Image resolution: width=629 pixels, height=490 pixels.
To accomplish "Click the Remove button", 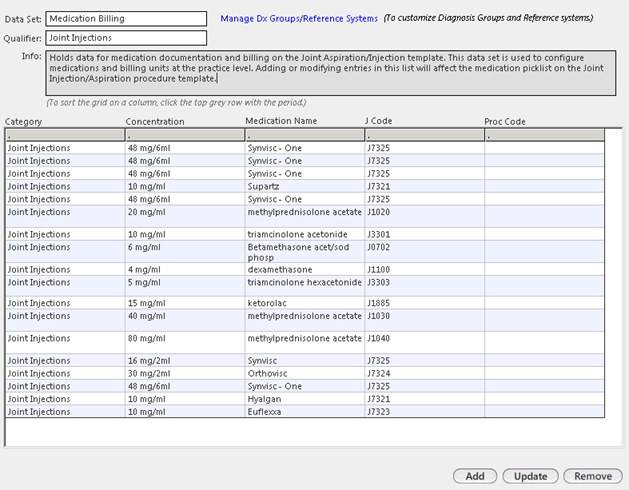I will [x=593, y=476].
